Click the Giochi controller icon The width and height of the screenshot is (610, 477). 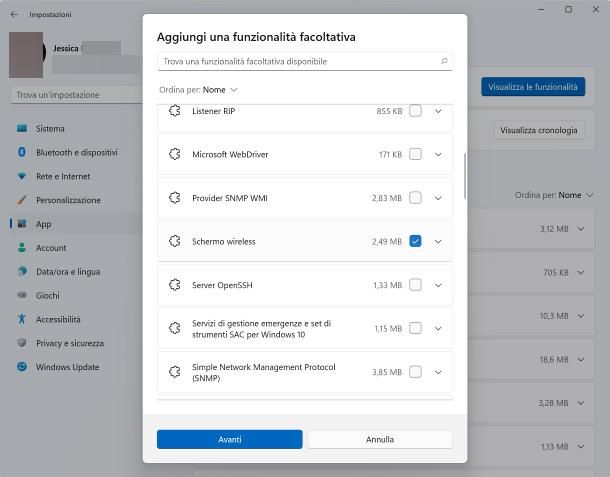point(22,295)
